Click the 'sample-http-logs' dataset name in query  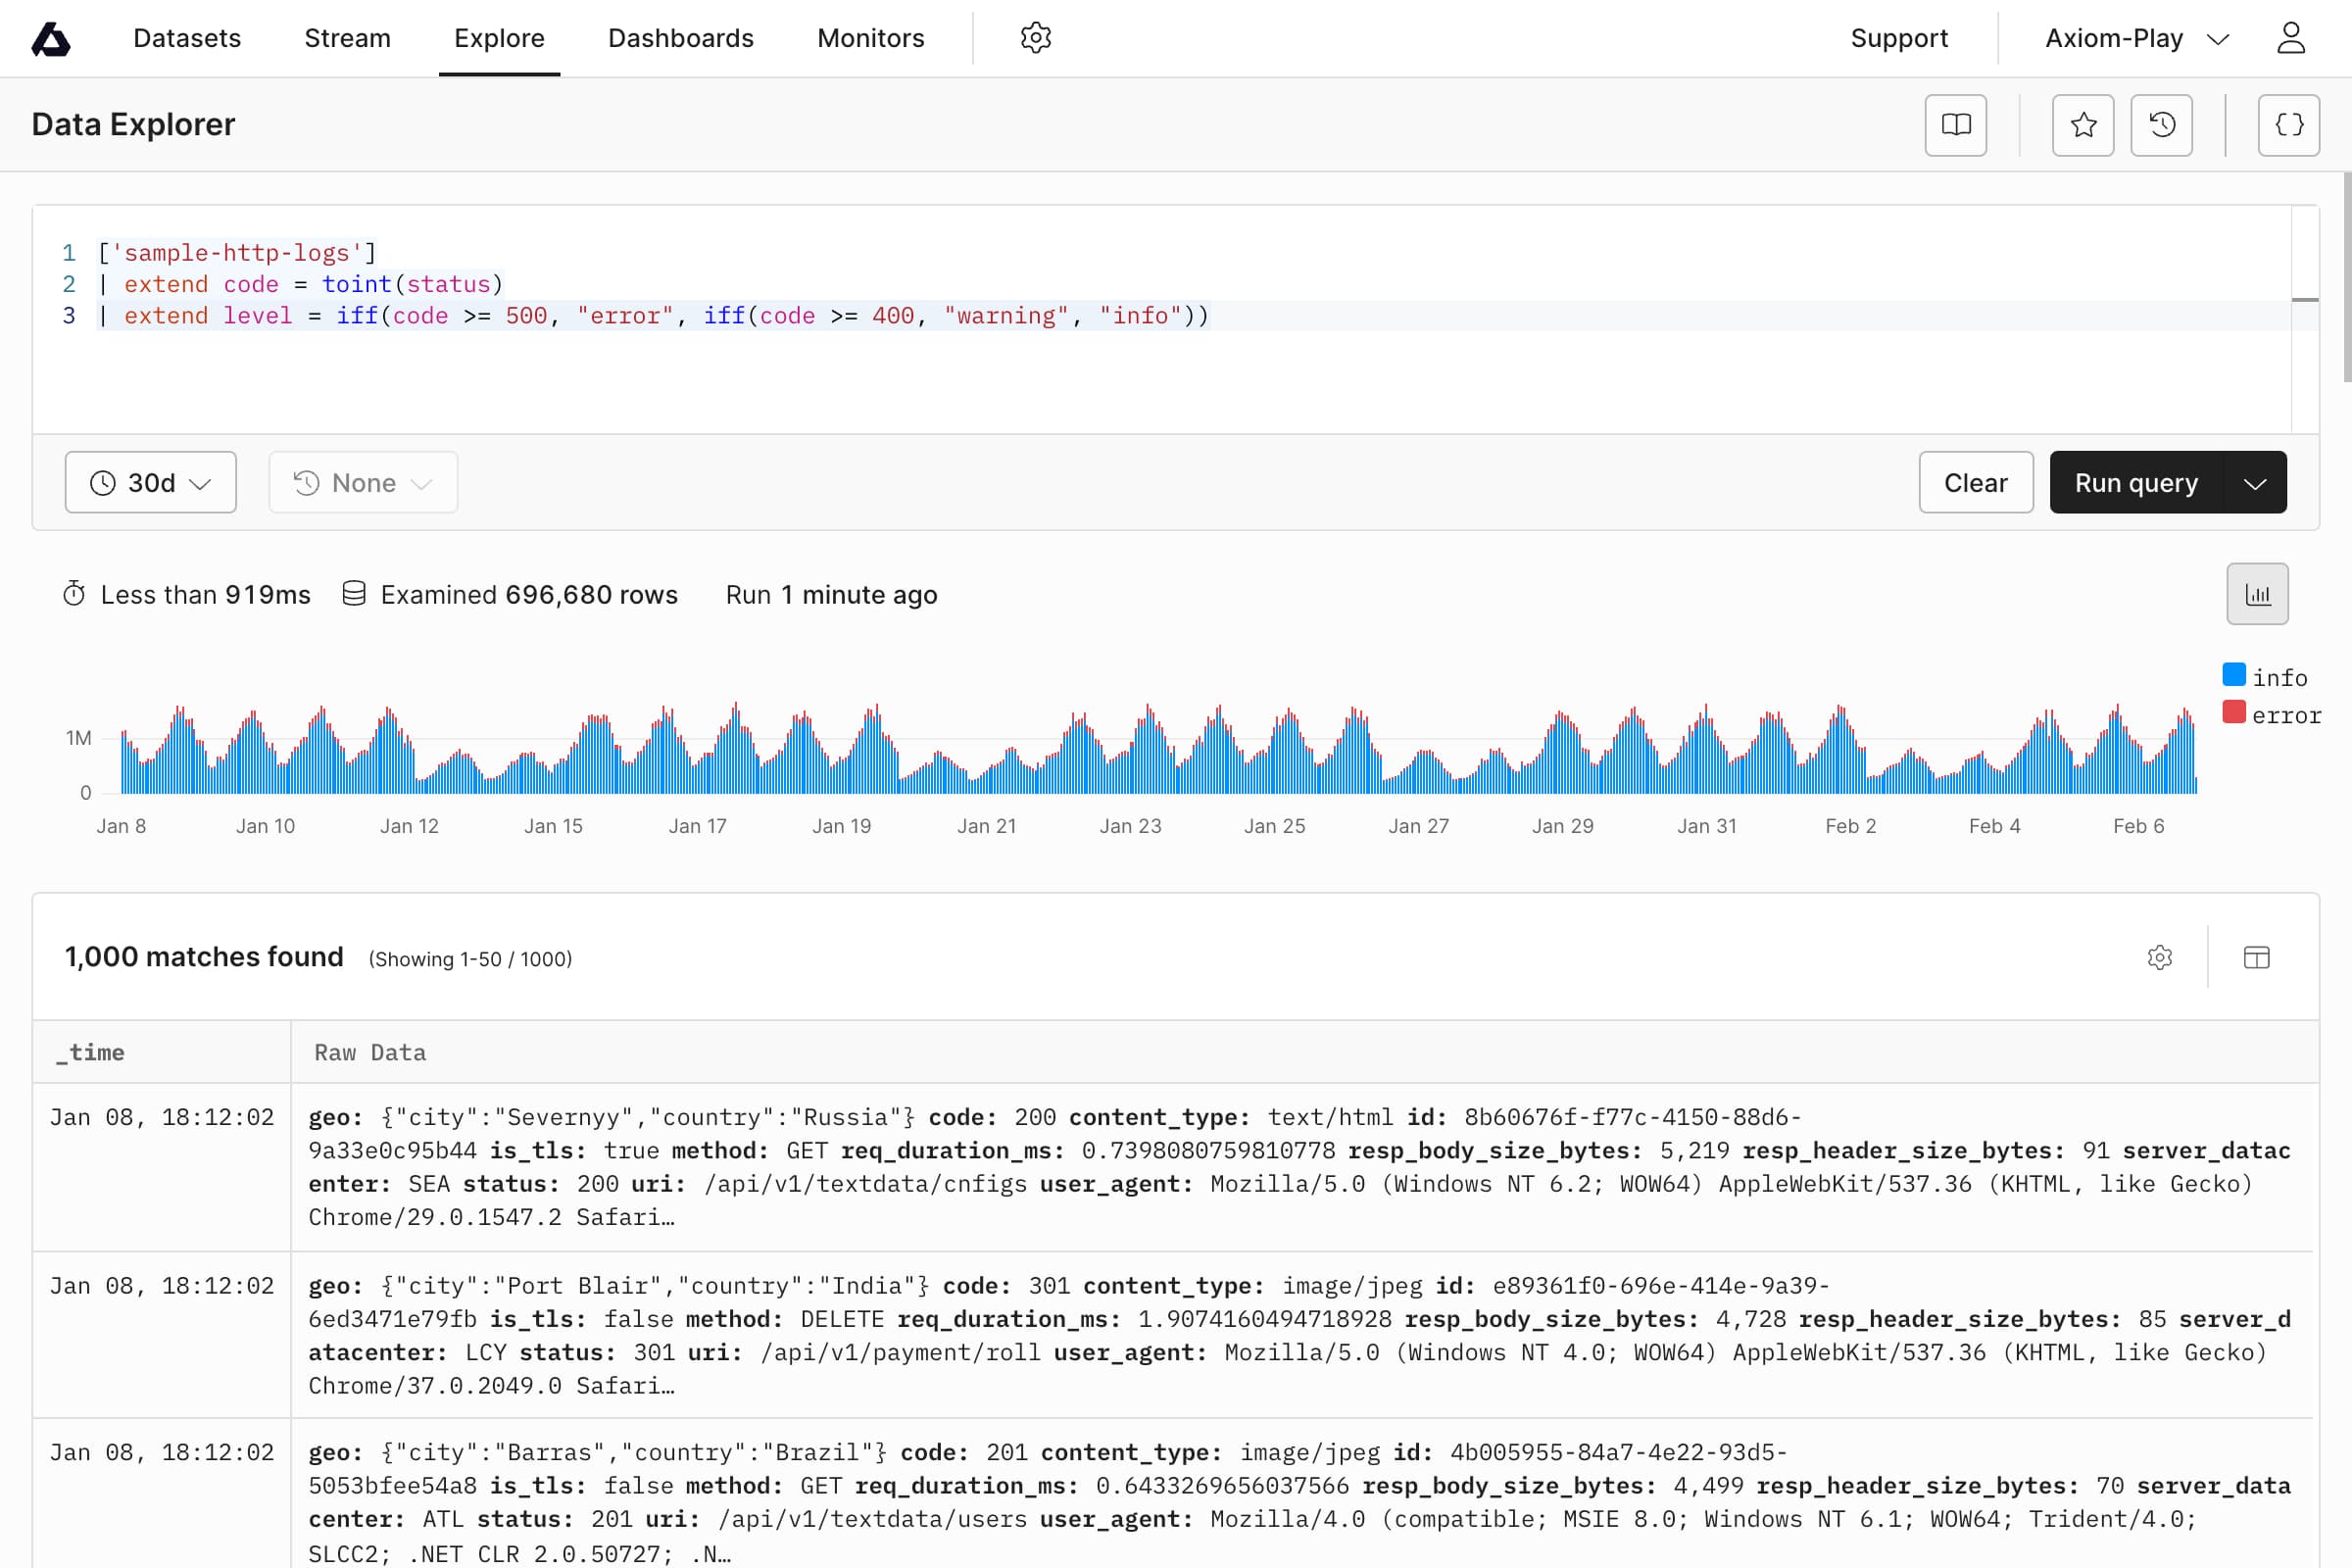237,253
